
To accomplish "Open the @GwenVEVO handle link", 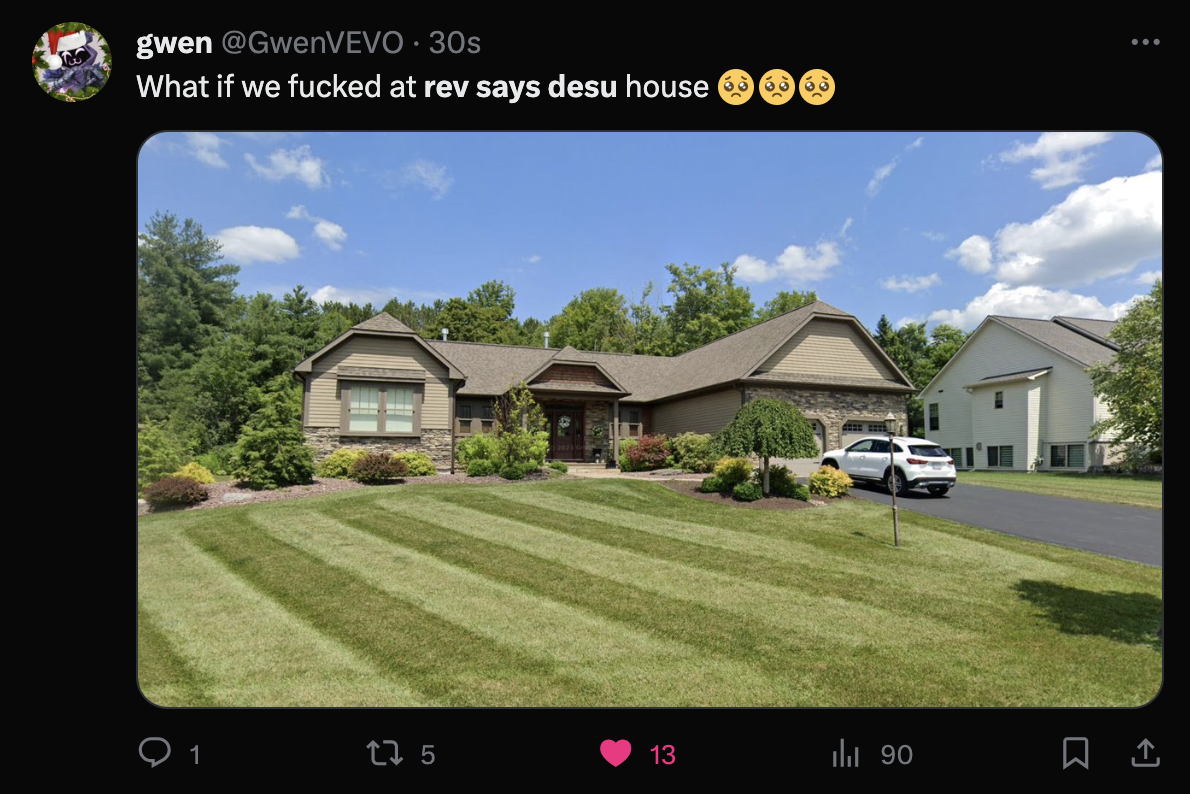I will (x=312, y=43).
